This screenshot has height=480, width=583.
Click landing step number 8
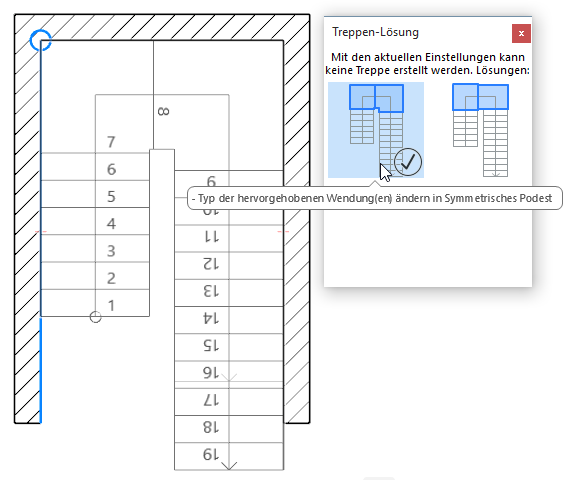[x=164, y=111]
